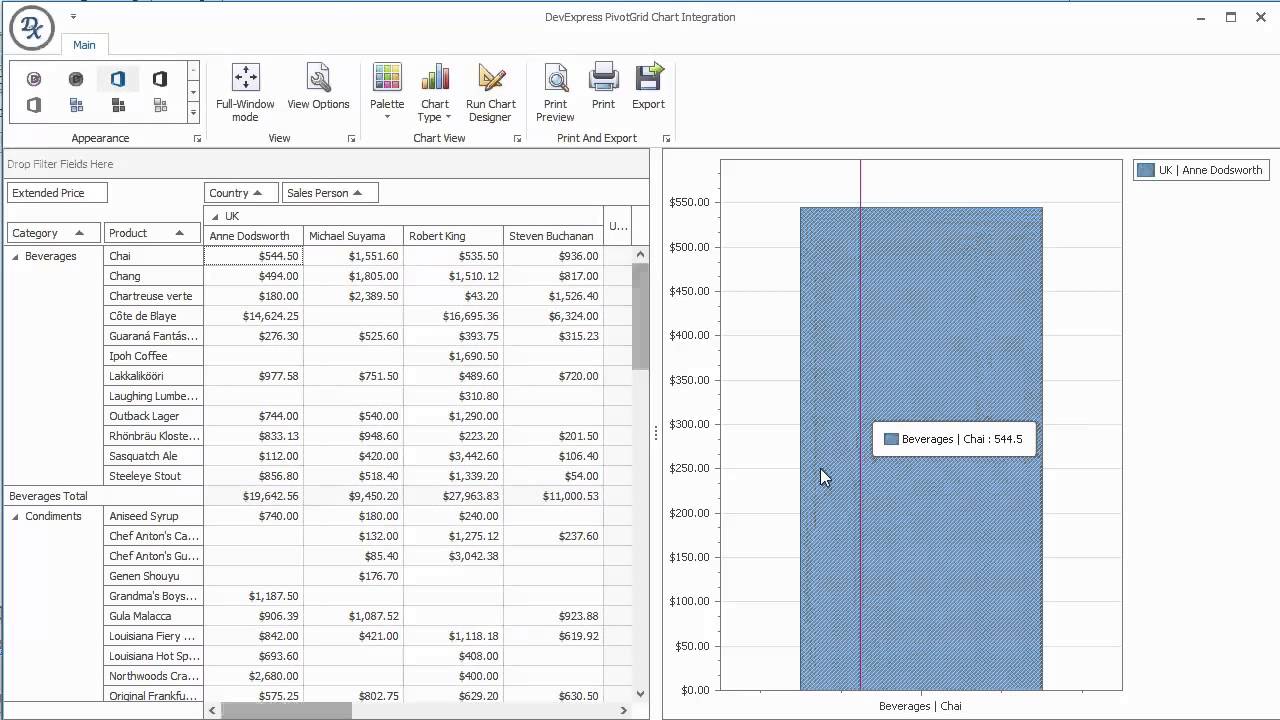The width and height of the screenshot is (1280, 720).
Task: Apply the DevExpress Style skin icon
Action: click(x=34, y=79)
